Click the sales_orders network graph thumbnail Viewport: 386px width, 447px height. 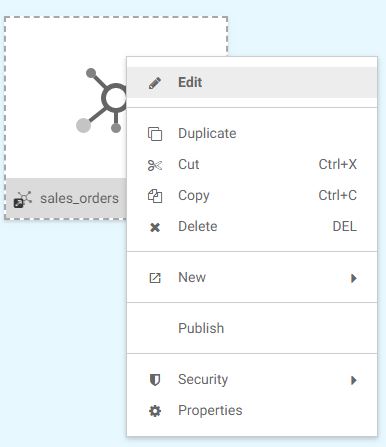click(x=101, y=100)
